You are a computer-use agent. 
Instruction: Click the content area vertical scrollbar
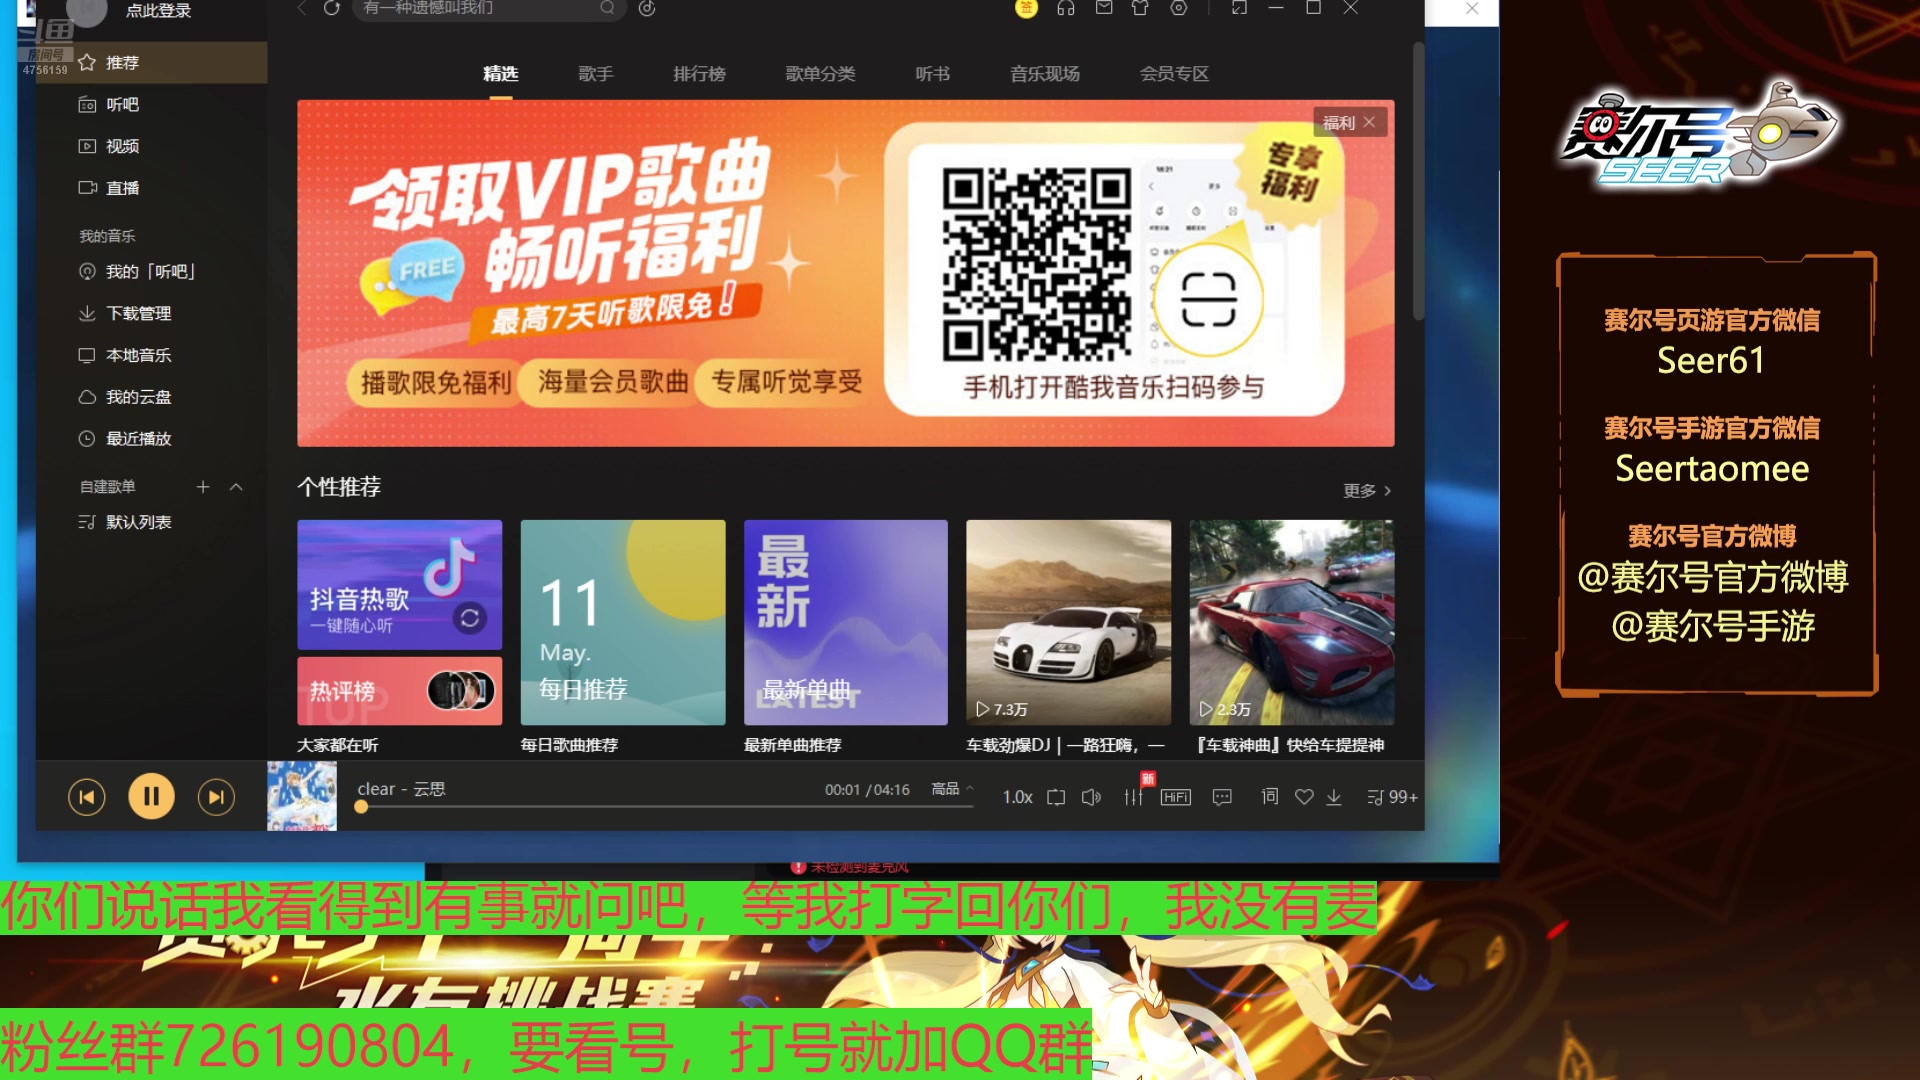(x=1418, y=182)
